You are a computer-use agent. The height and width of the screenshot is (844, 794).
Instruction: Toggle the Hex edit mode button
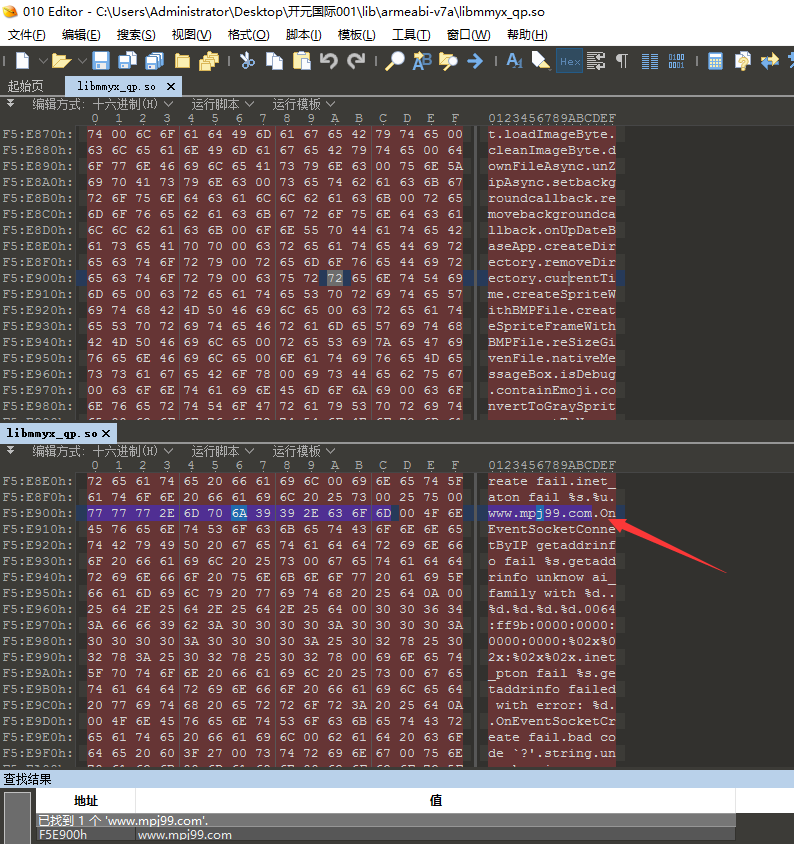tap(569, 61)
